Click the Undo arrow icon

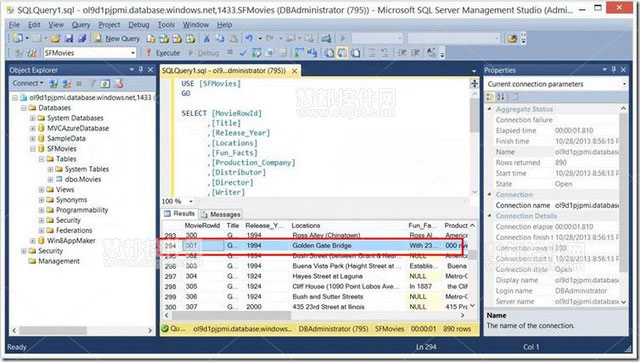point(249,39)
